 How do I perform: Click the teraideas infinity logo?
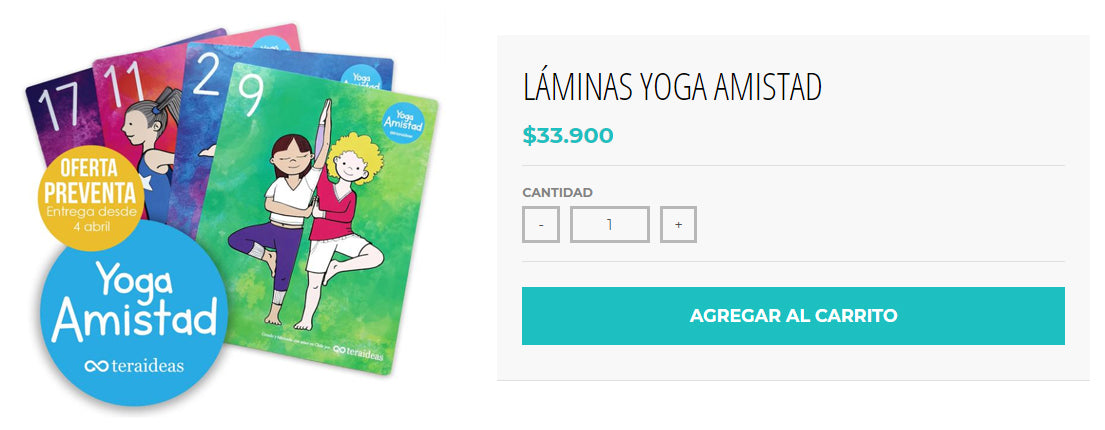(x=134, y=366)
